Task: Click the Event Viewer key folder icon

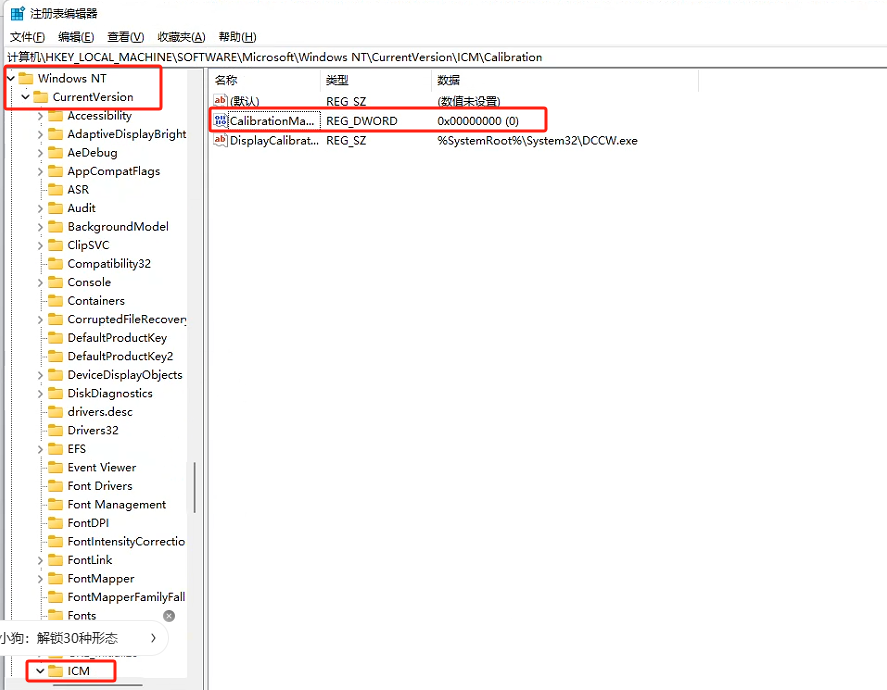Action: point(55,467)
